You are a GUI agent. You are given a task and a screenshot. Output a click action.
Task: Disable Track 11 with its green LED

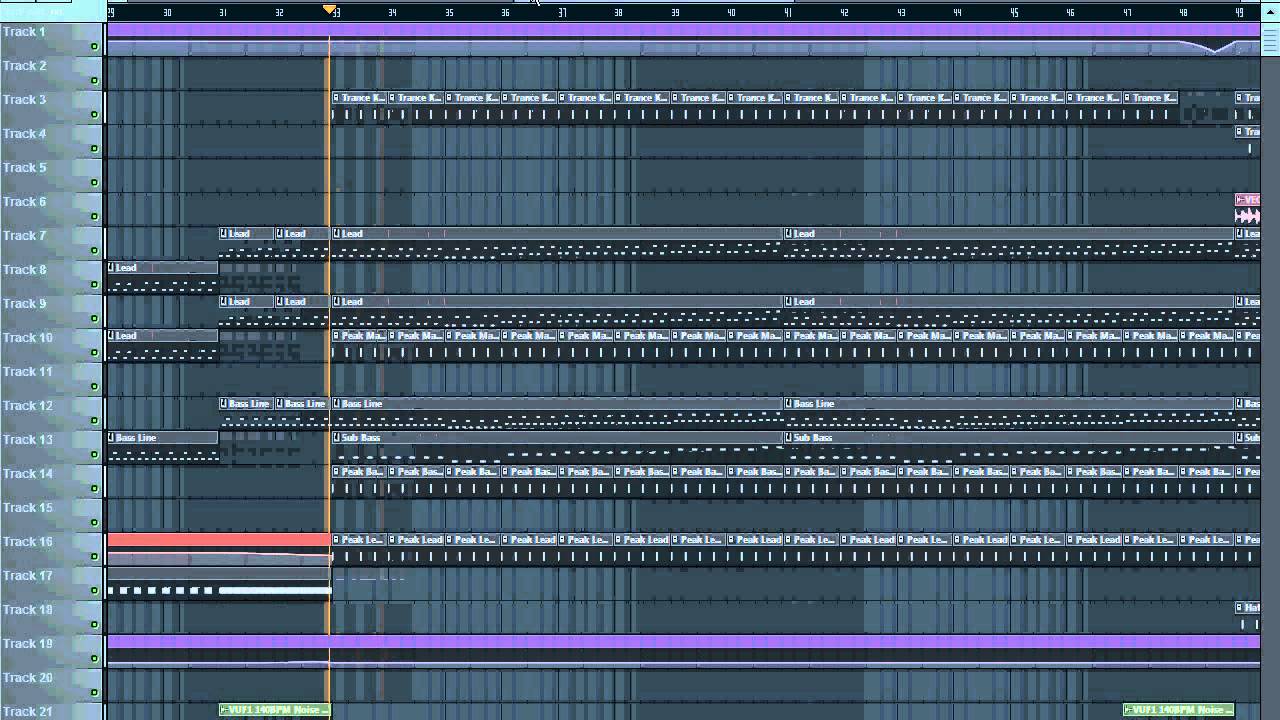(95, 387)
